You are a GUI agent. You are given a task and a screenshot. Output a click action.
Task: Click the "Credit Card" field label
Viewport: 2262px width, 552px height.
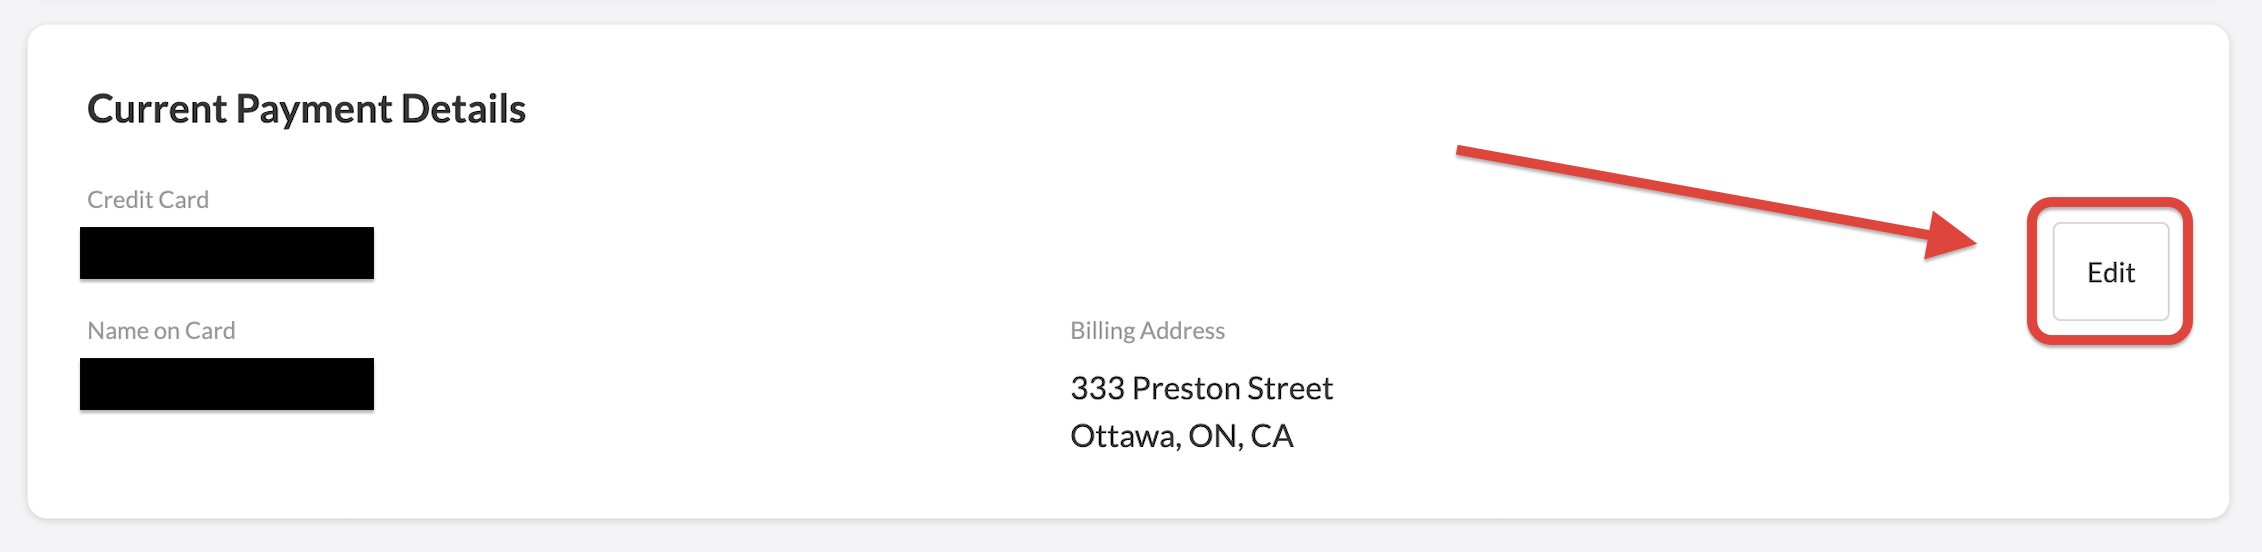(148, 200)
